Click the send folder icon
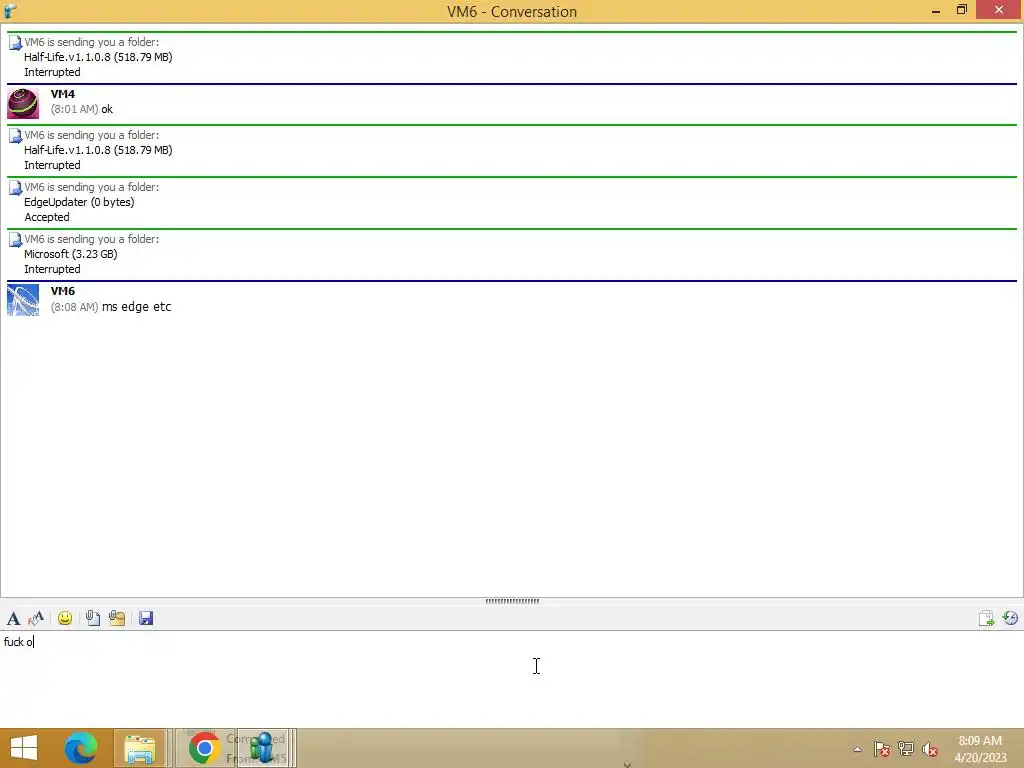Viewport: 1024px width, 768px height. 117,618
